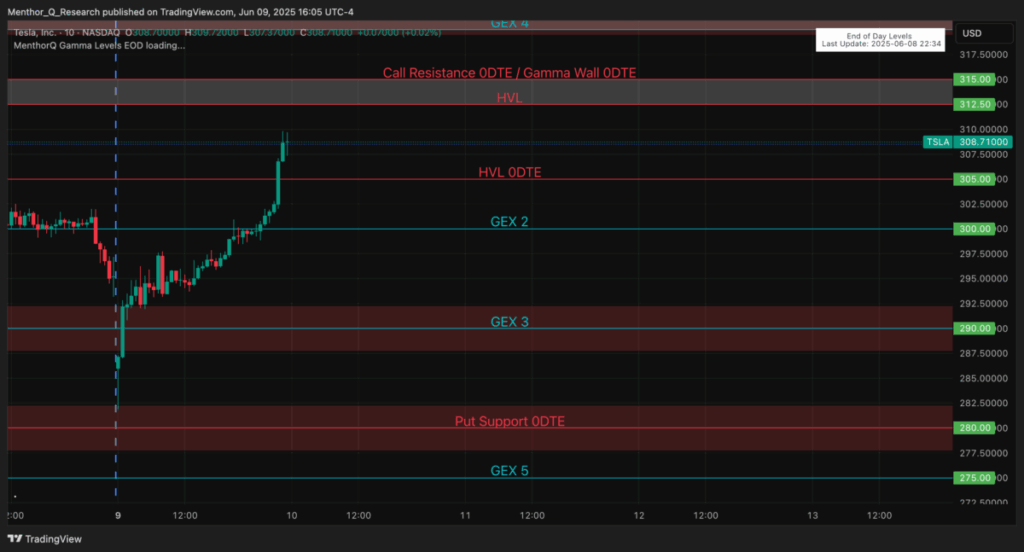
Task: Select the GEX 5 level label
Action: (x=509, y=470)
